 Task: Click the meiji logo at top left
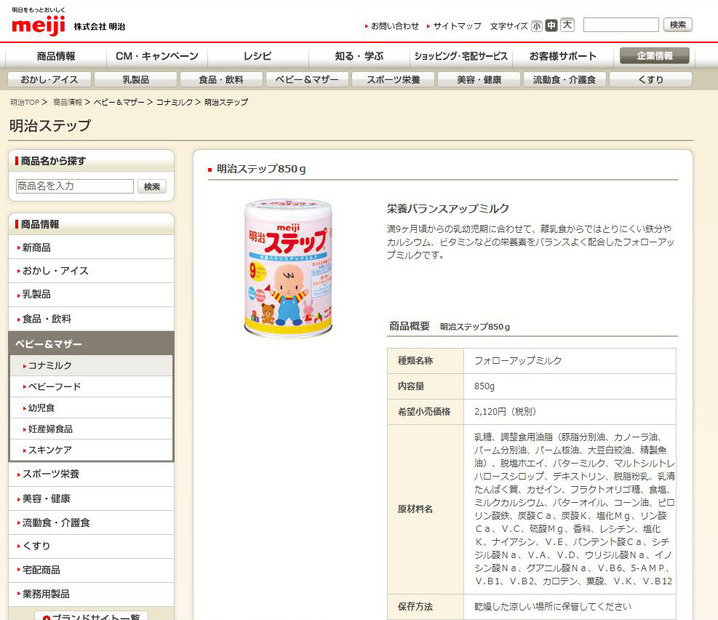point(38,25)
